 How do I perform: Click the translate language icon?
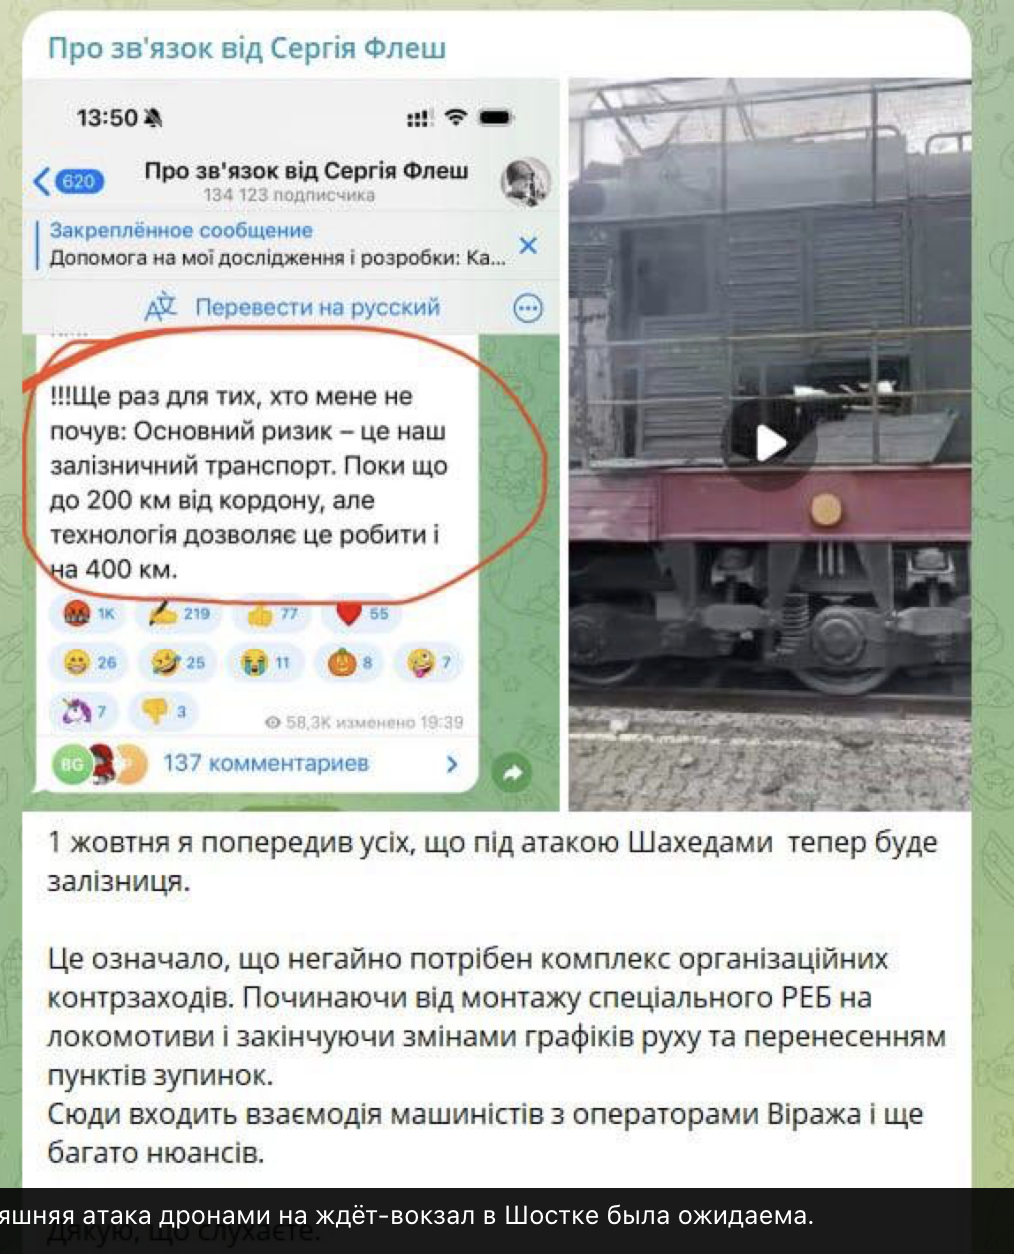(x=161, y=308)
